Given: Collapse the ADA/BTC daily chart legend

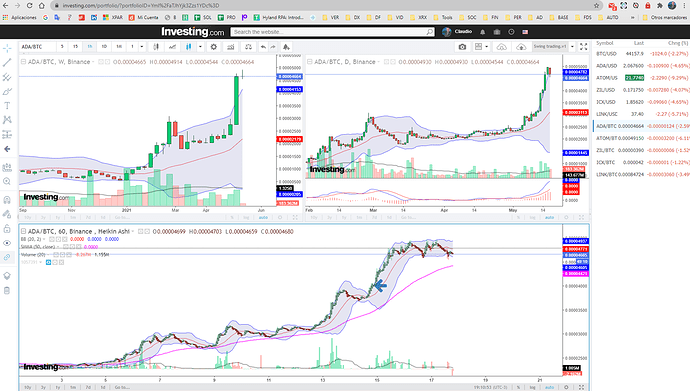Looking at the screenshot, I should click(x=310, y=62).
